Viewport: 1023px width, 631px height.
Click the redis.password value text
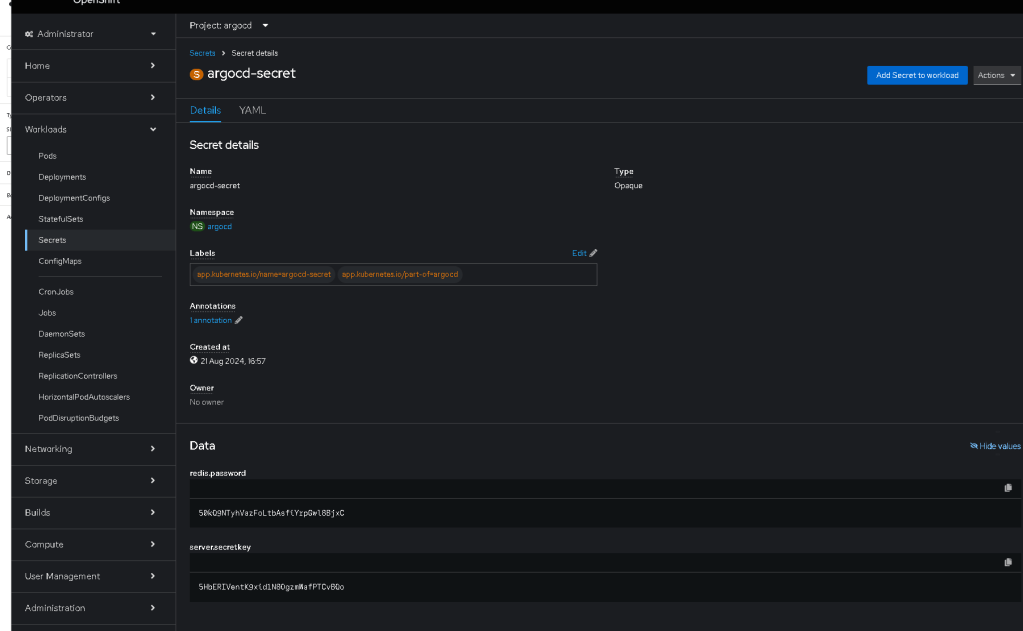(x=271, y=513)
